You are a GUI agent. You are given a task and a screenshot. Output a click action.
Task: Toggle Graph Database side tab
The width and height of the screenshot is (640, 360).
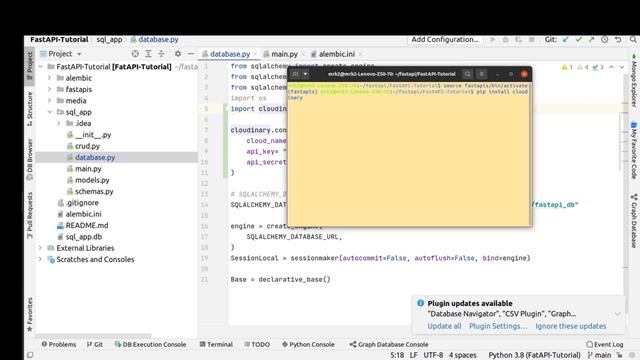click(633, 220)
